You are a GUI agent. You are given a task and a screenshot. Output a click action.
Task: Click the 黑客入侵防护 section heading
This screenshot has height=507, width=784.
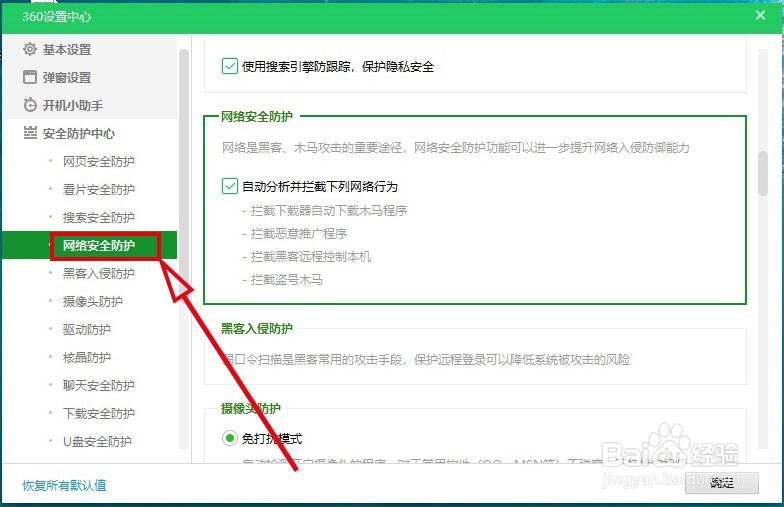(x=257, y=328)
